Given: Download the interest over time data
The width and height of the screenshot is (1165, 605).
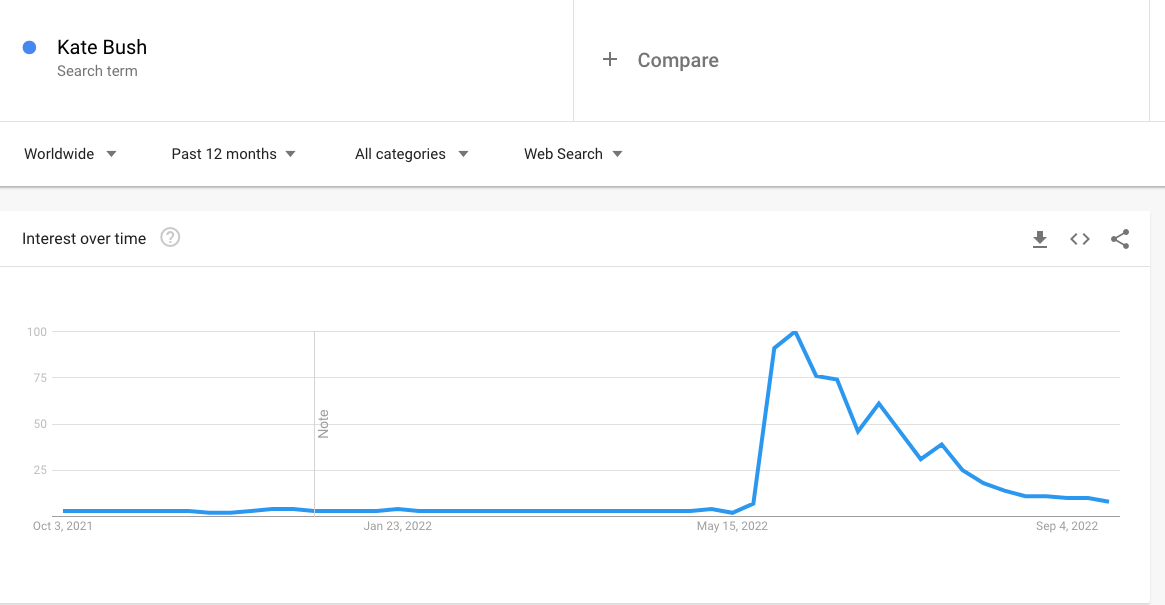Looking at the screenshot, I should [1040, 239].
